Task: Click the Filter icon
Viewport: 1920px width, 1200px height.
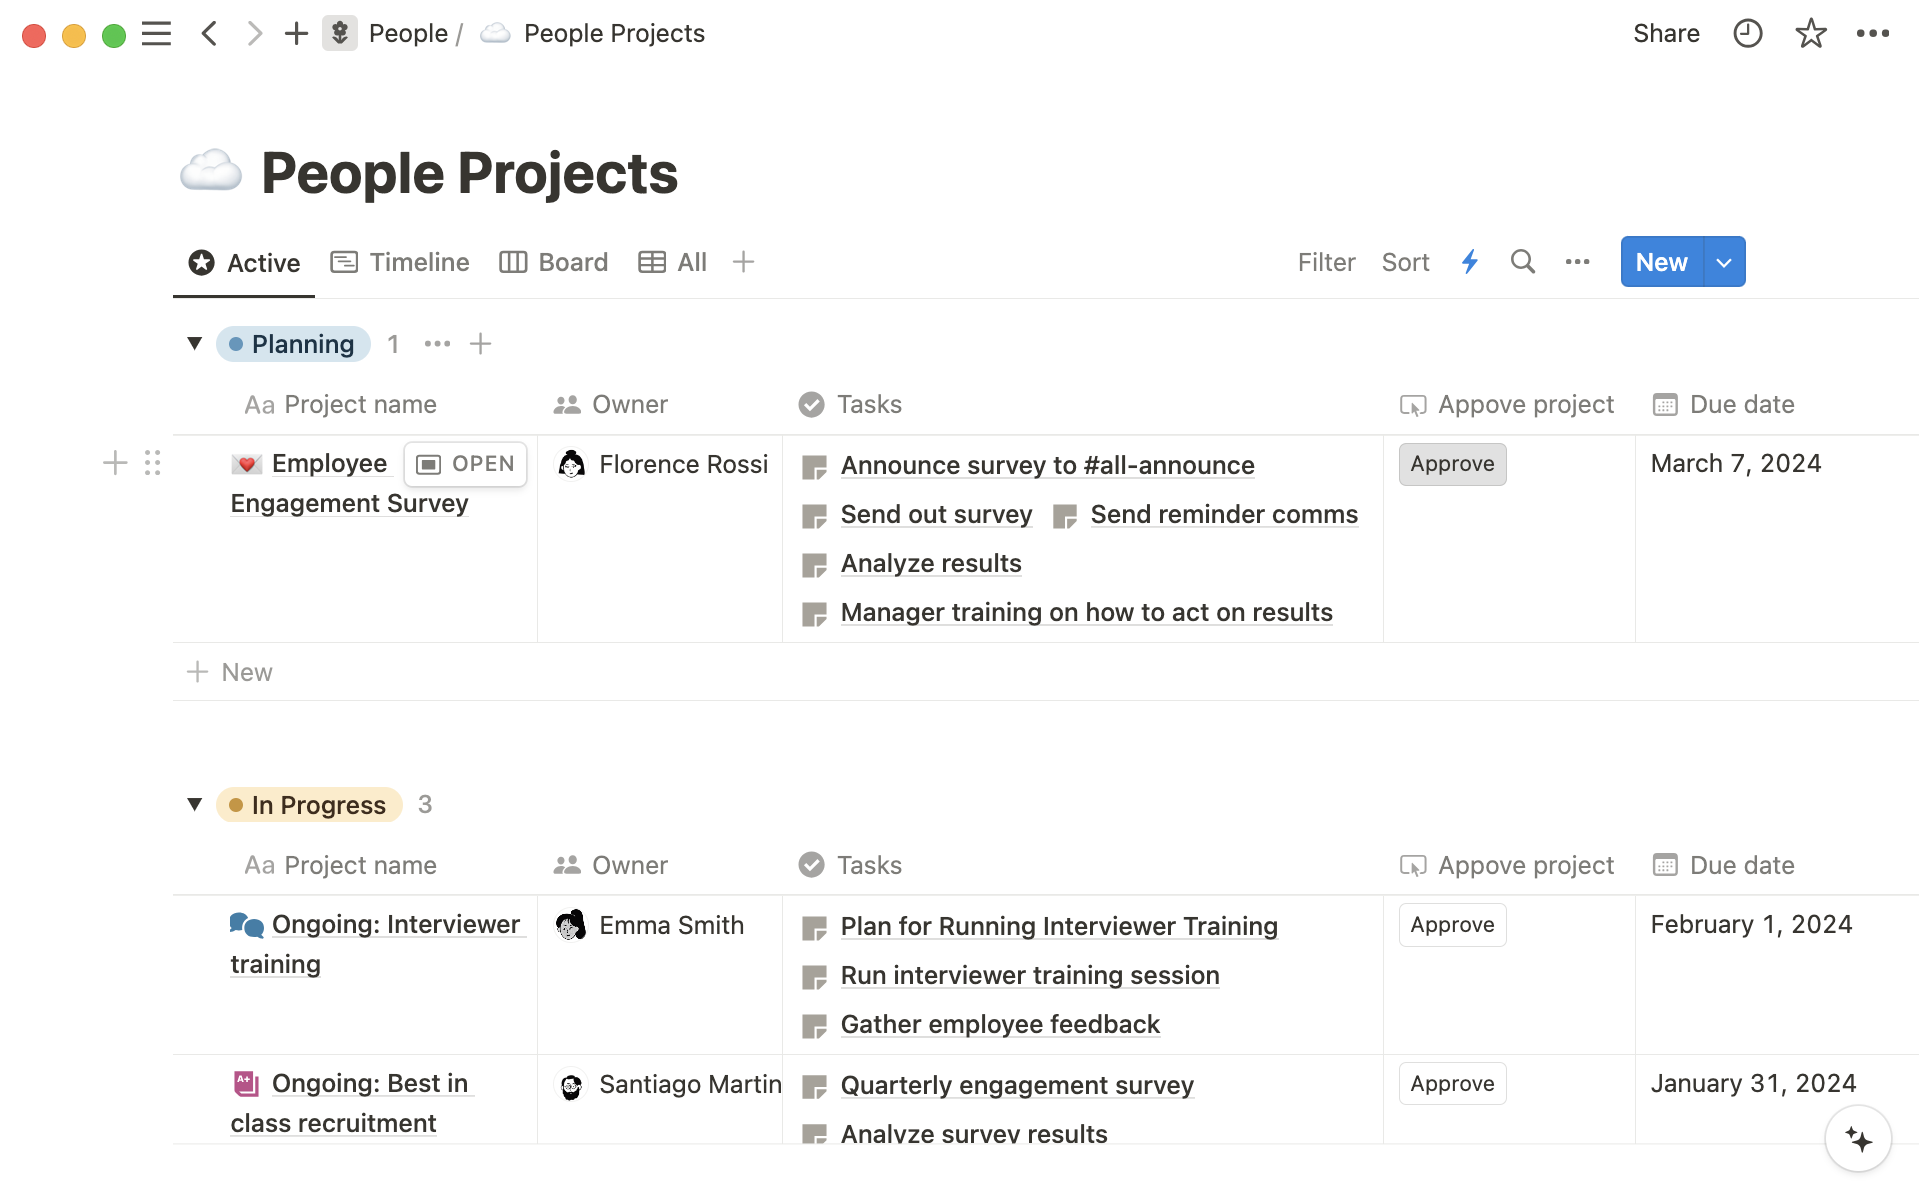Action: pos(1323,261)
